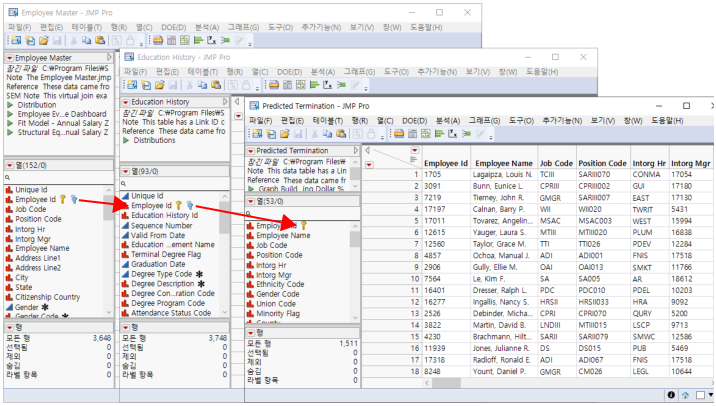Open red triangle menu beside Employee Master title
The width and height of the screenshot is (716, 406).
coord(10,58)
